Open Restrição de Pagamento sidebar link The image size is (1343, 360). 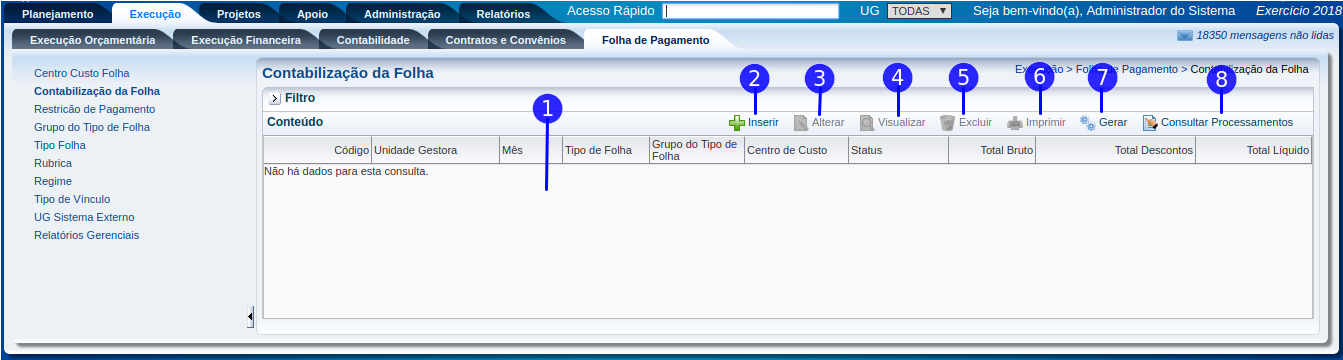pos(95,109)
